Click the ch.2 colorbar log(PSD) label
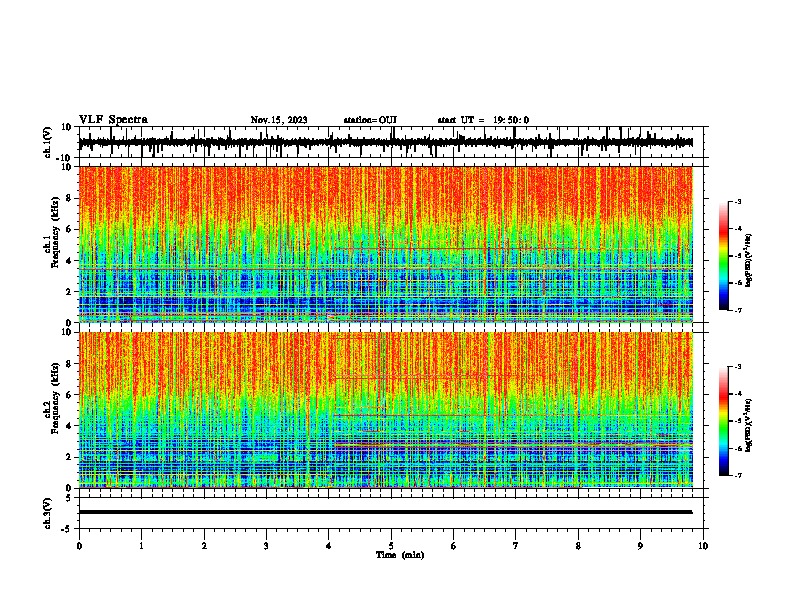 (749, 425)
